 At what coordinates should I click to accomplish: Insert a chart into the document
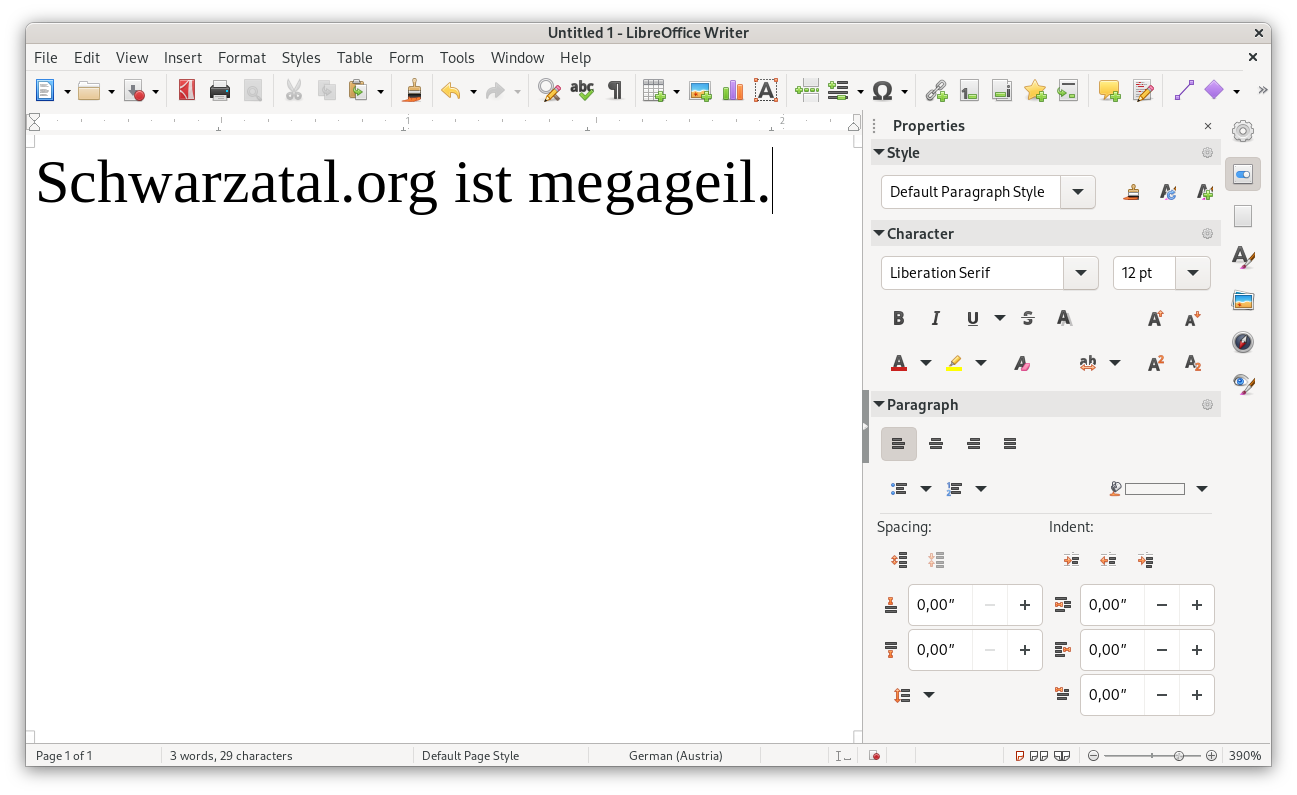[x=733, y=91]
